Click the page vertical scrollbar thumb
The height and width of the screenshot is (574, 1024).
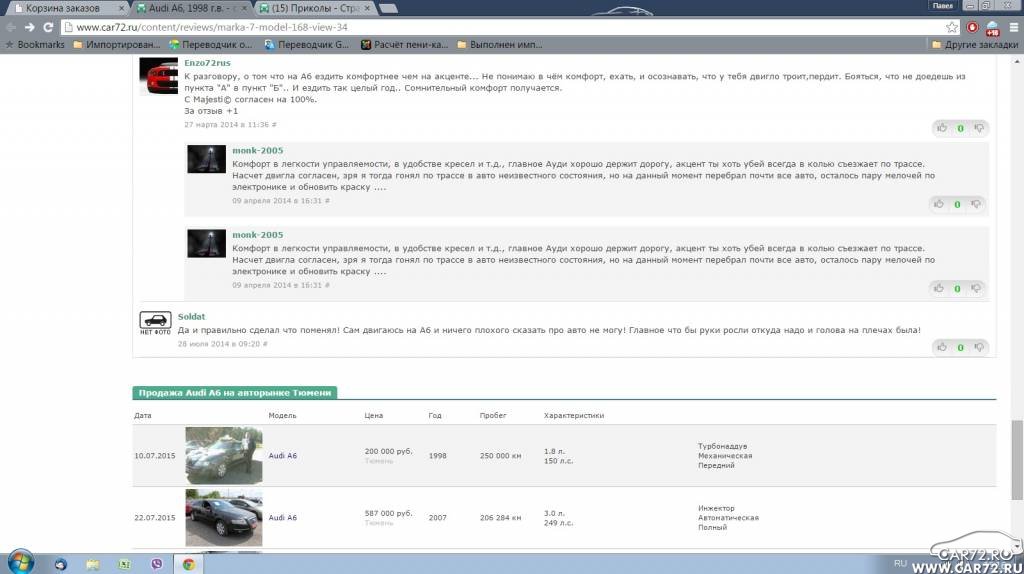tap(1017, 459)
